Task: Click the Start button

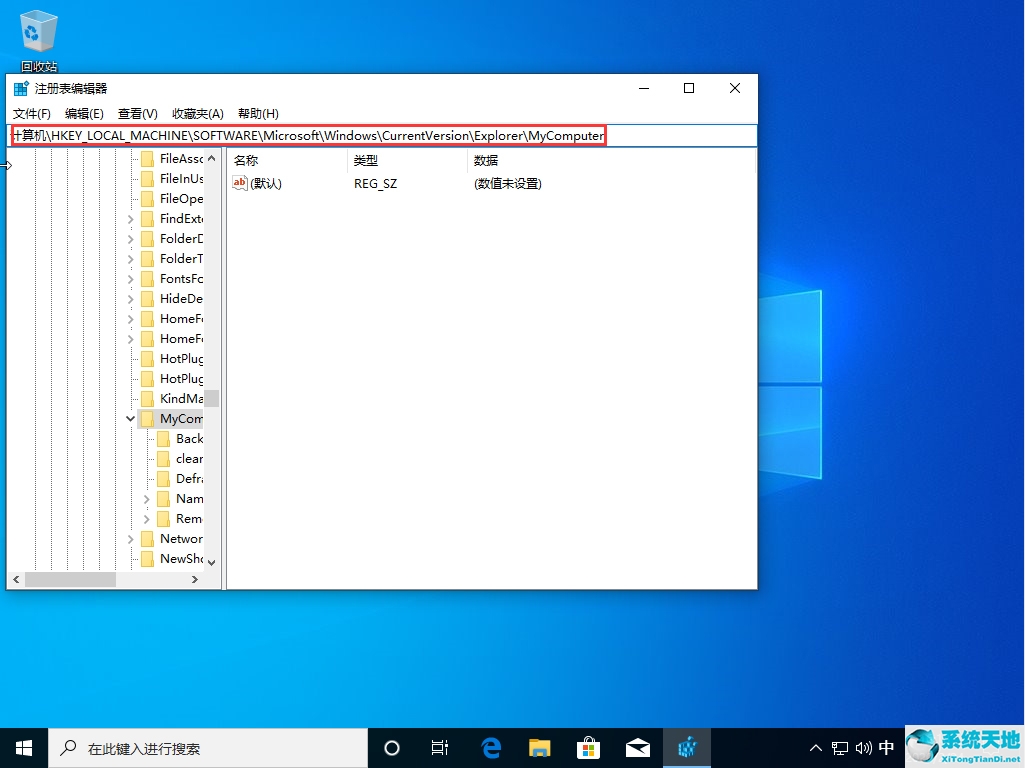Action: point(22,747)
